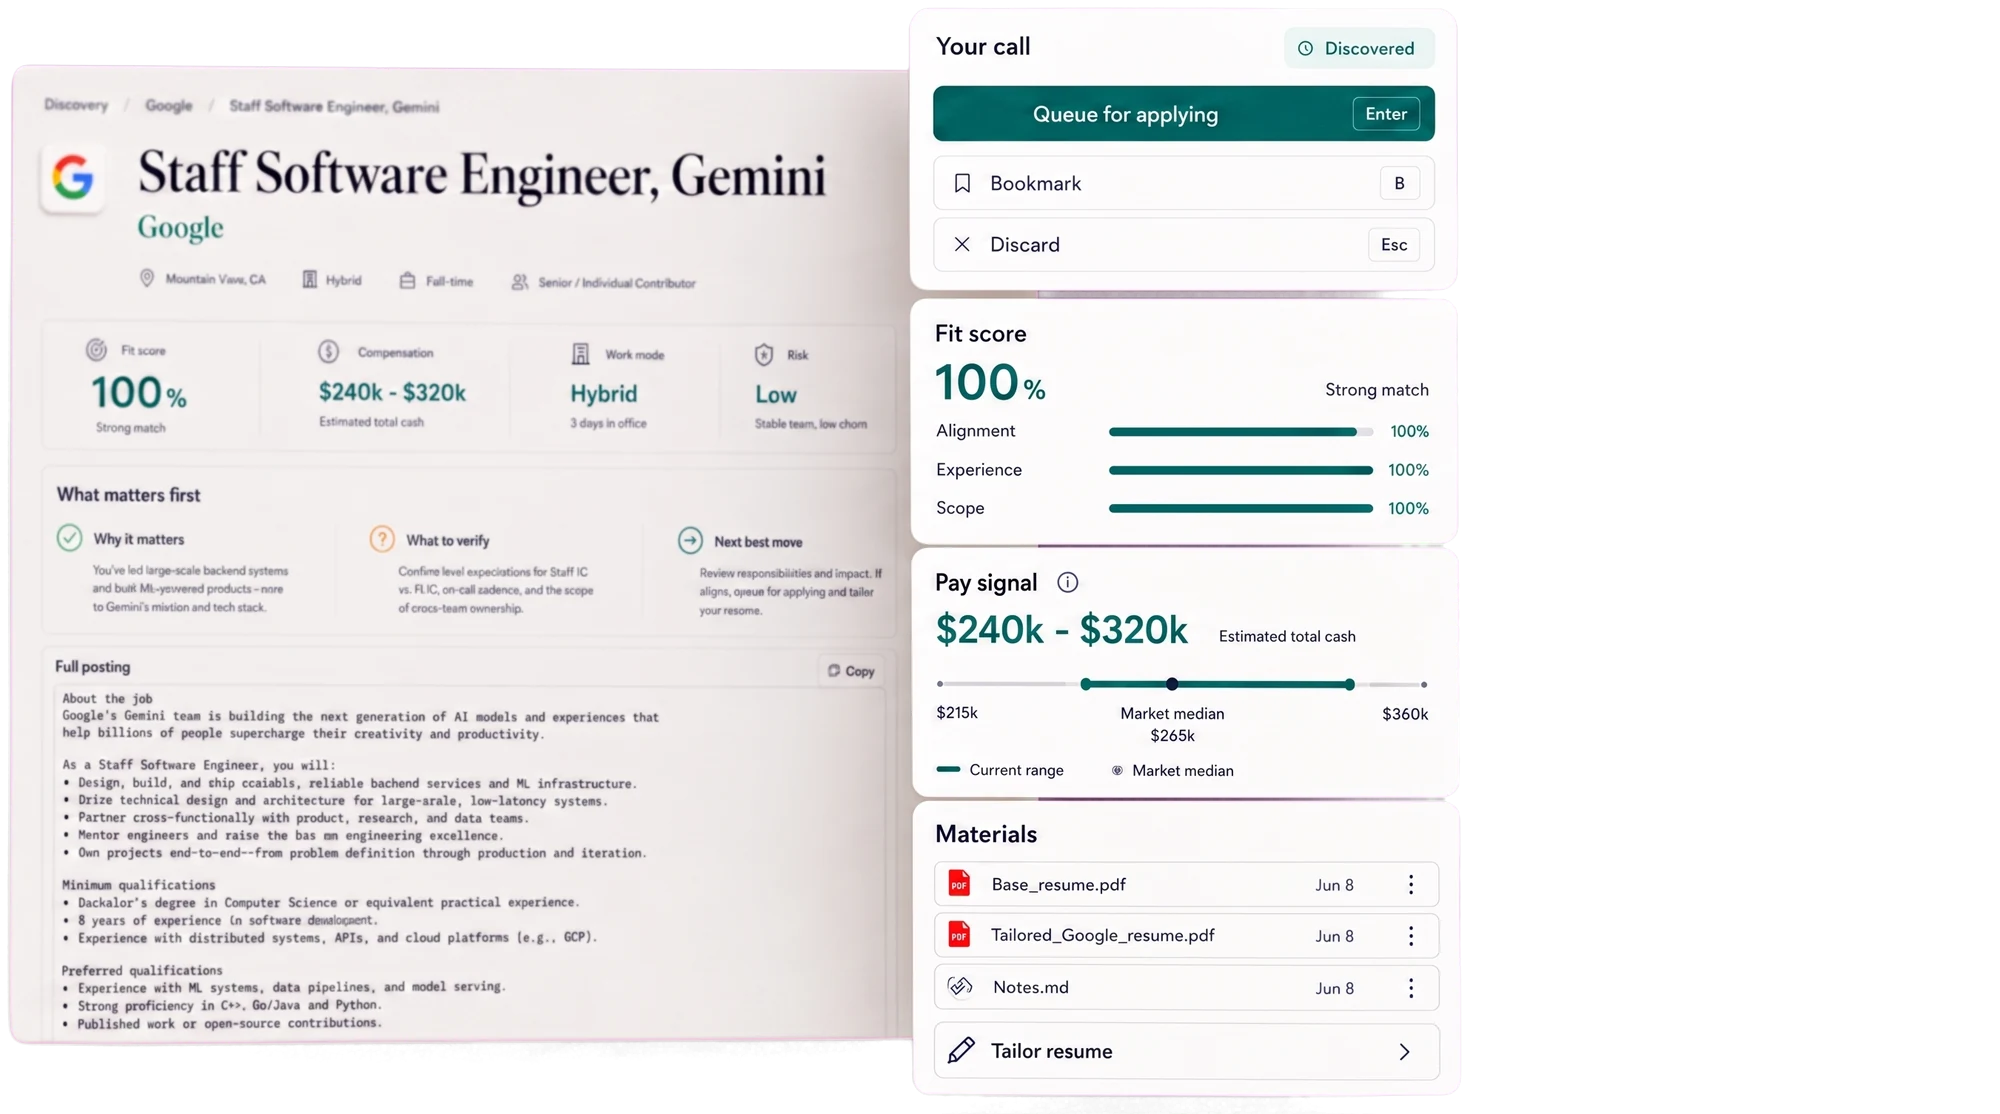This screenshot has height=1114, width=2000.
Task: Click the pencil icon in Tailor resume
Action: point(961,1050)
